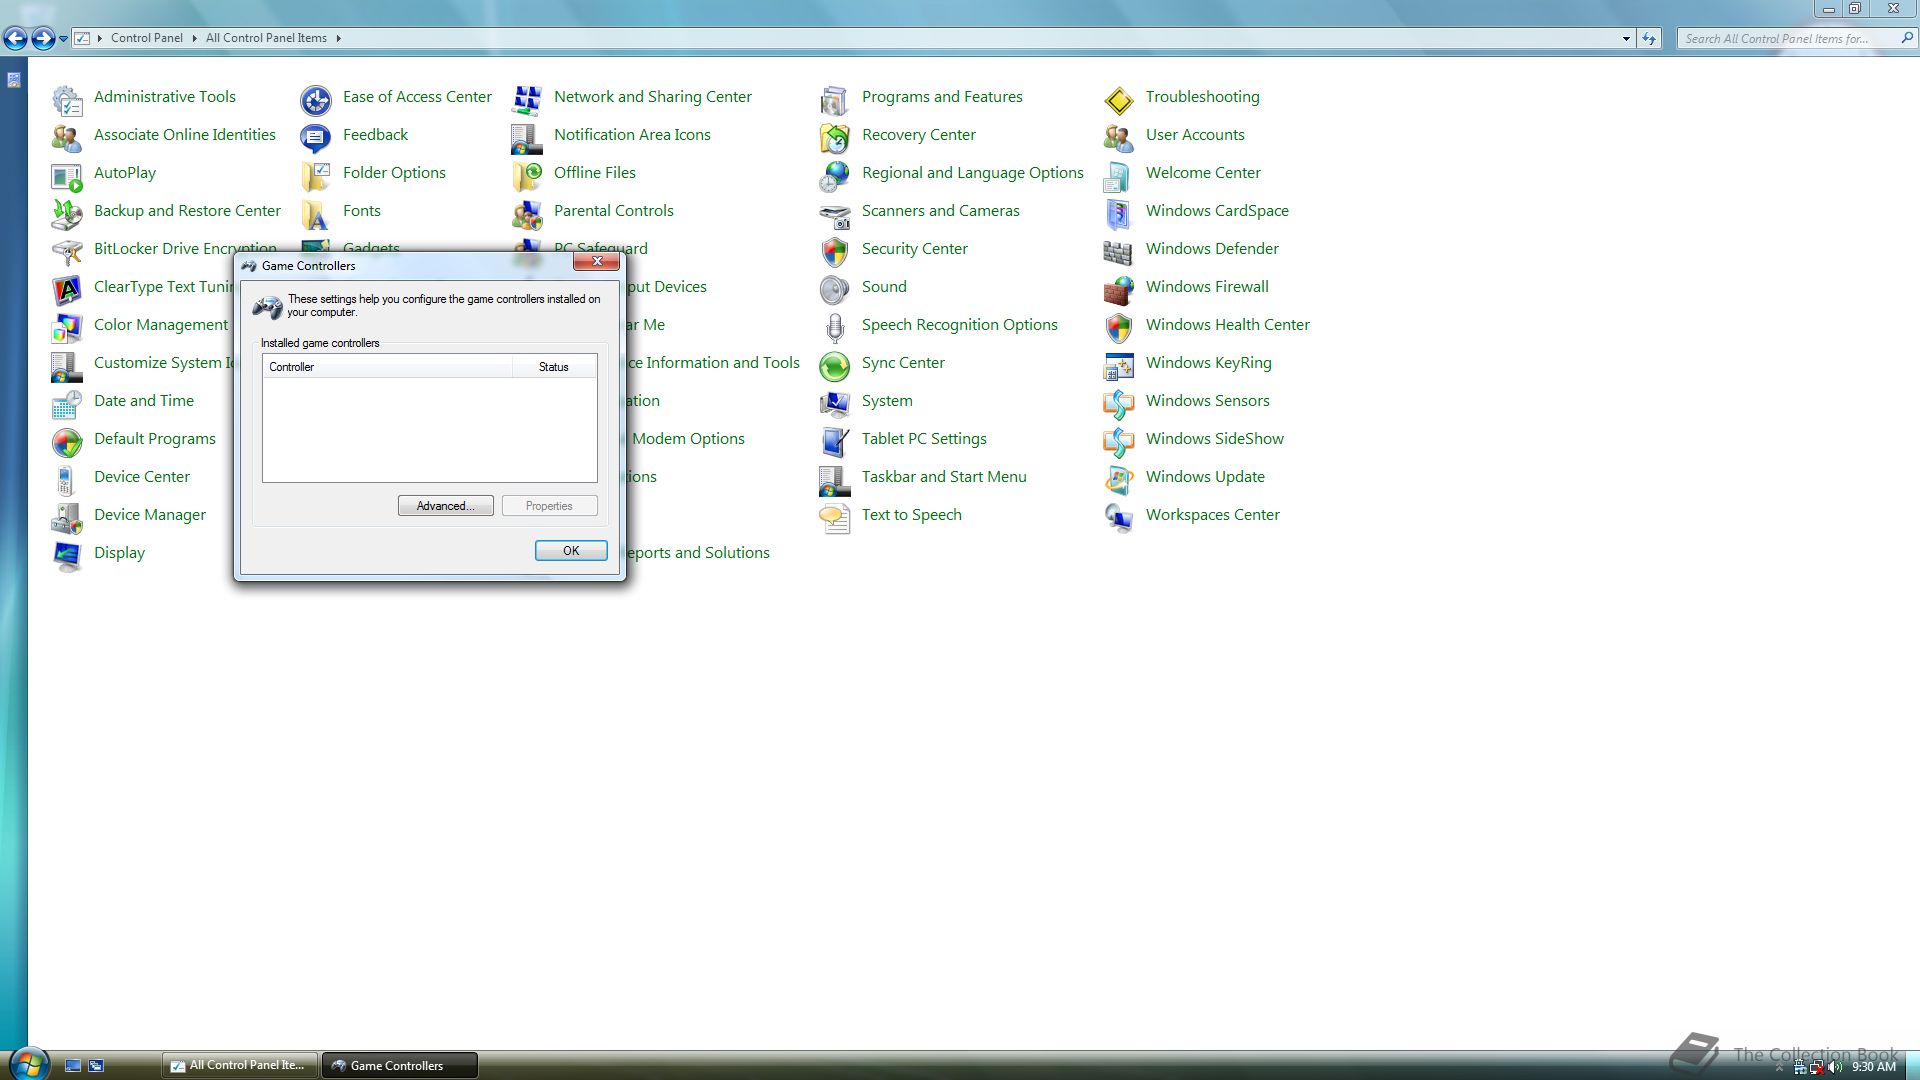Open the Windows Update icon
Screen dimensions: 1920x1080
coord(1119,480)
